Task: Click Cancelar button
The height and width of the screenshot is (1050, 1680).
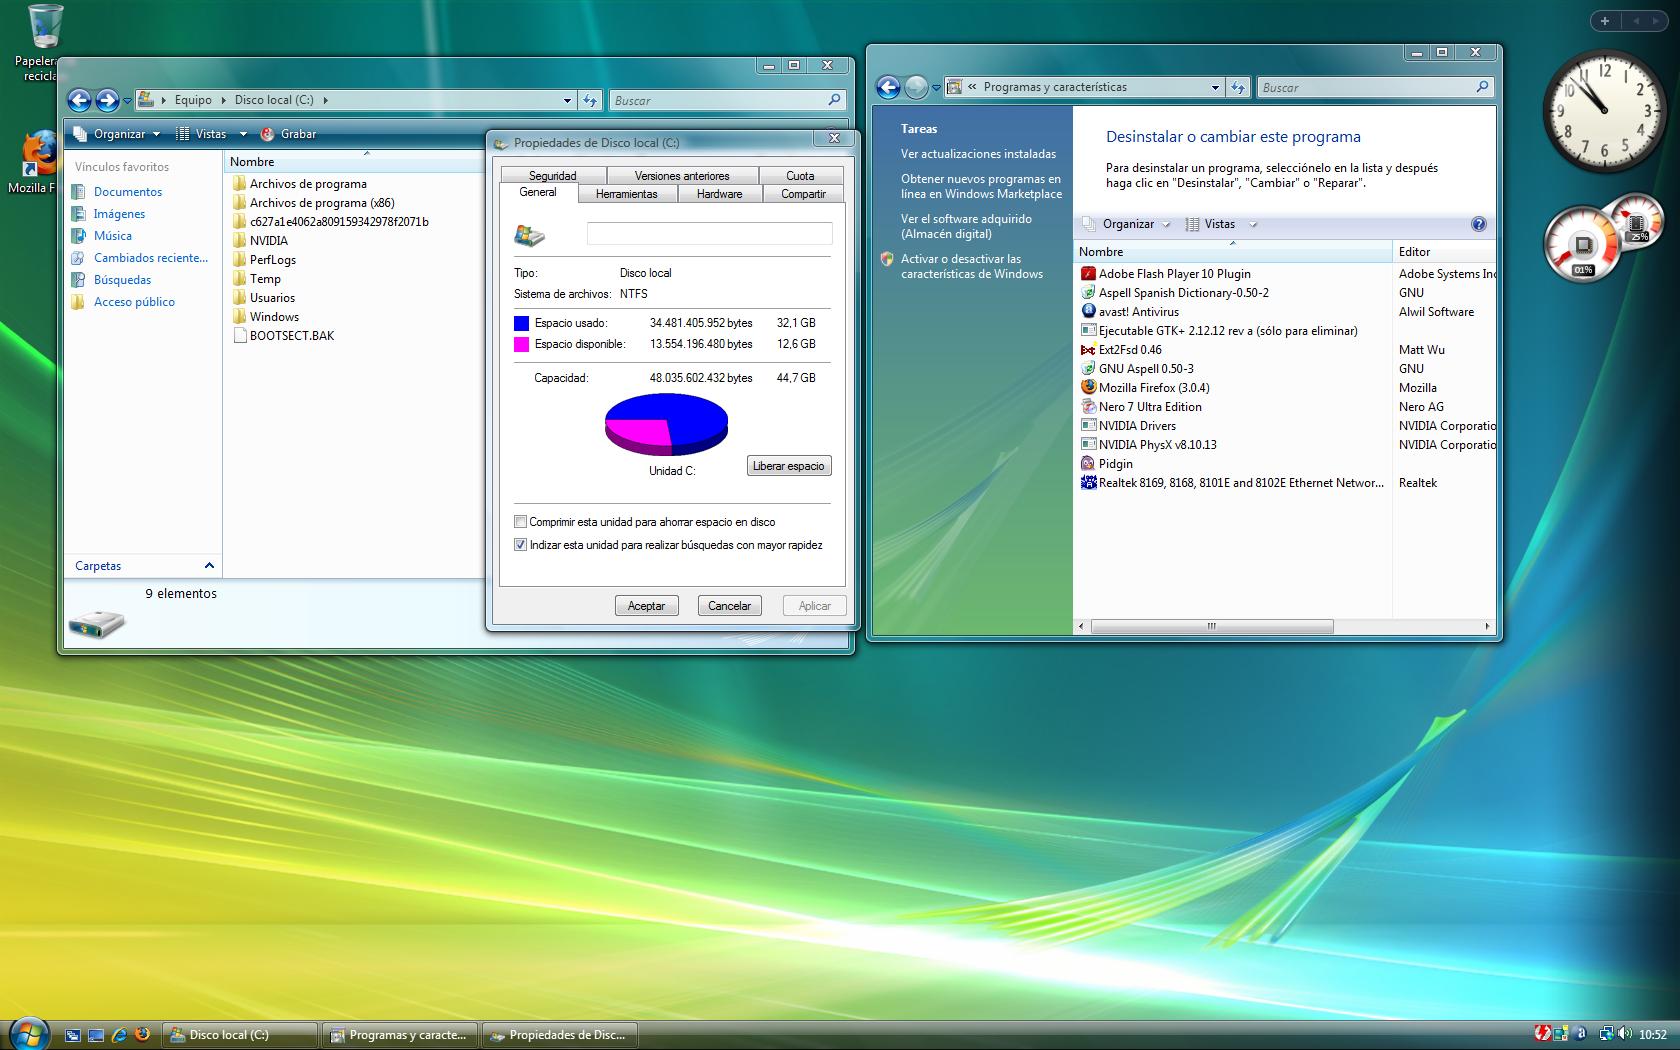Action: tap(730, 606)
